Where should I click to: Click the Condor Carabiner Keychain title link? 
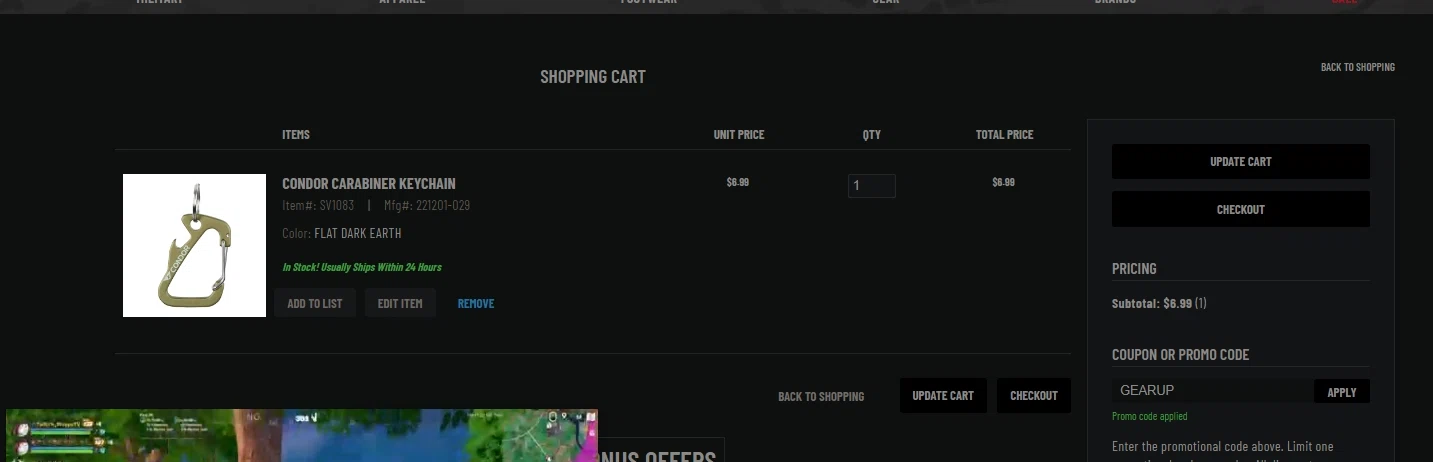(x=368, y=184)
